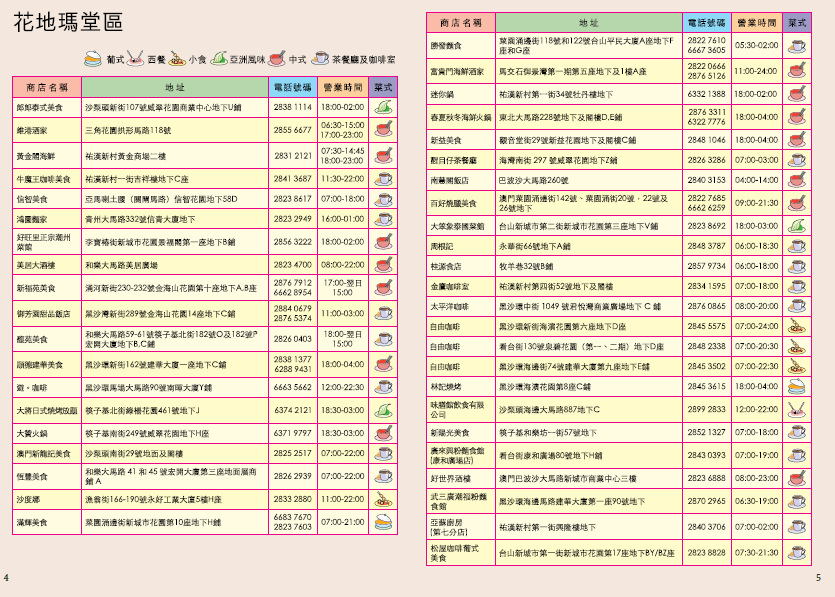Image resolution: width=835 pixels, height=597 pixels.
Task: Click the 地址 header in the page 4 table
Action: [x=175, y=87]
